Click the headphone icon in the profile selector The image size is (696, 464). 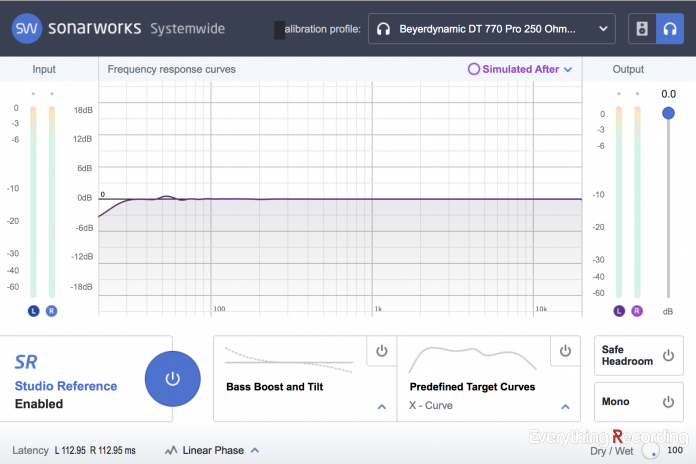point(383,29)
